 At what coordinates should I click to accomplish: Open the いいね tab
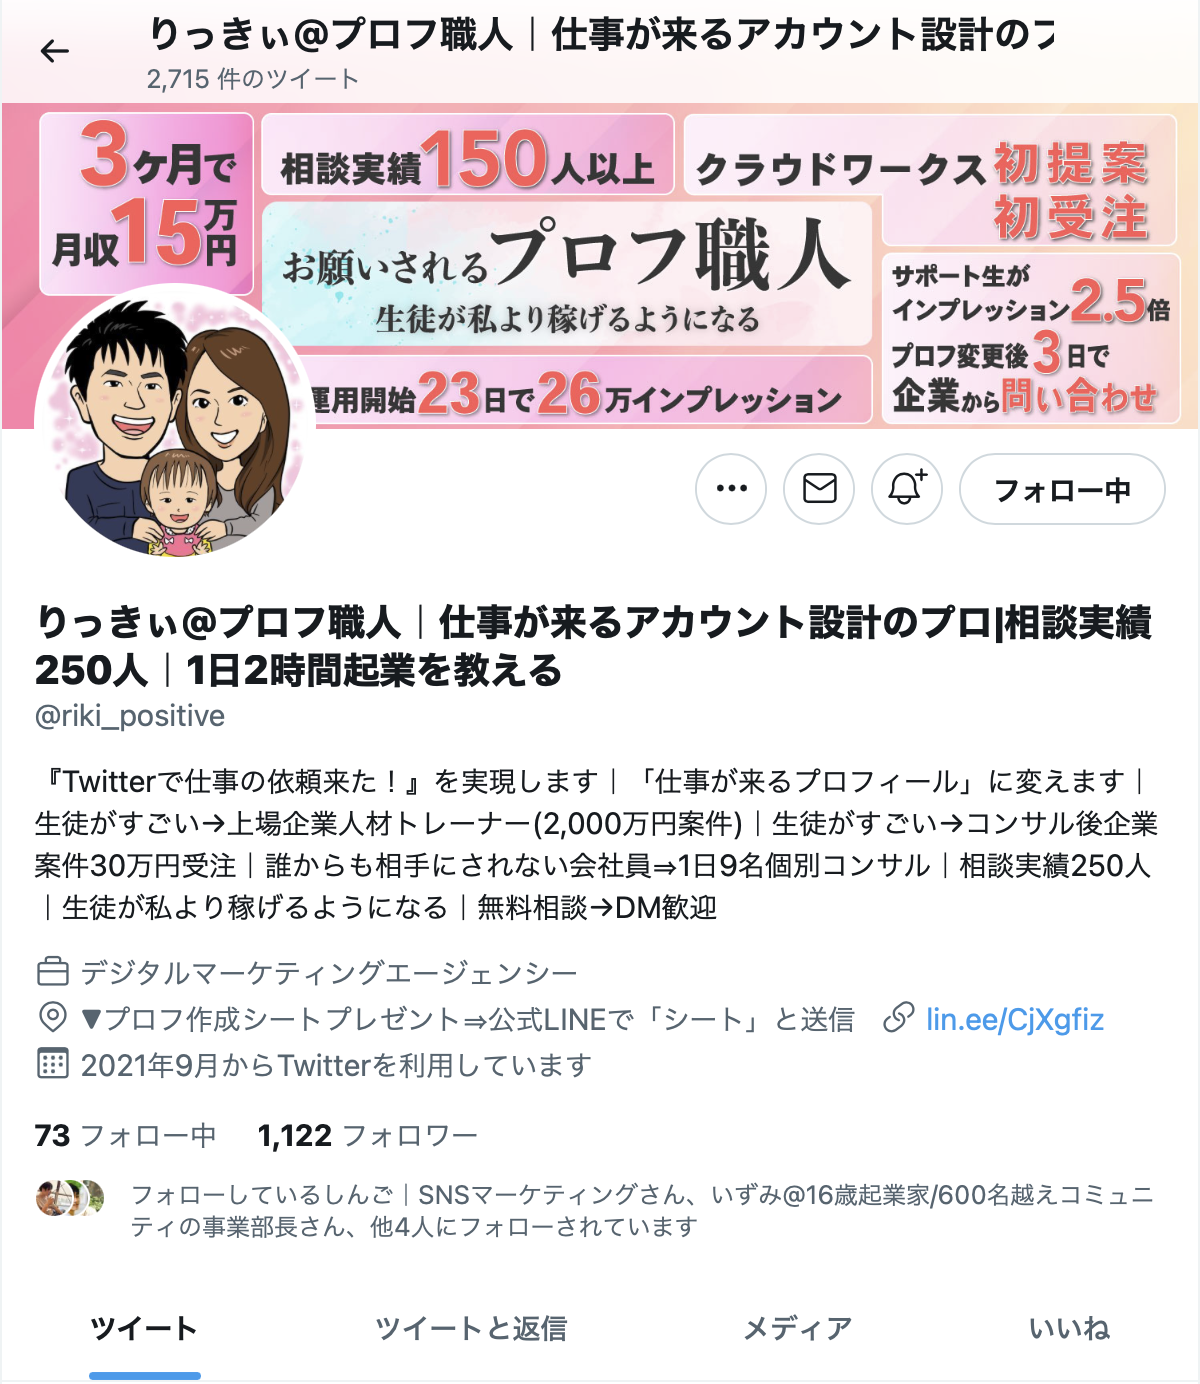[1069, 1329]
